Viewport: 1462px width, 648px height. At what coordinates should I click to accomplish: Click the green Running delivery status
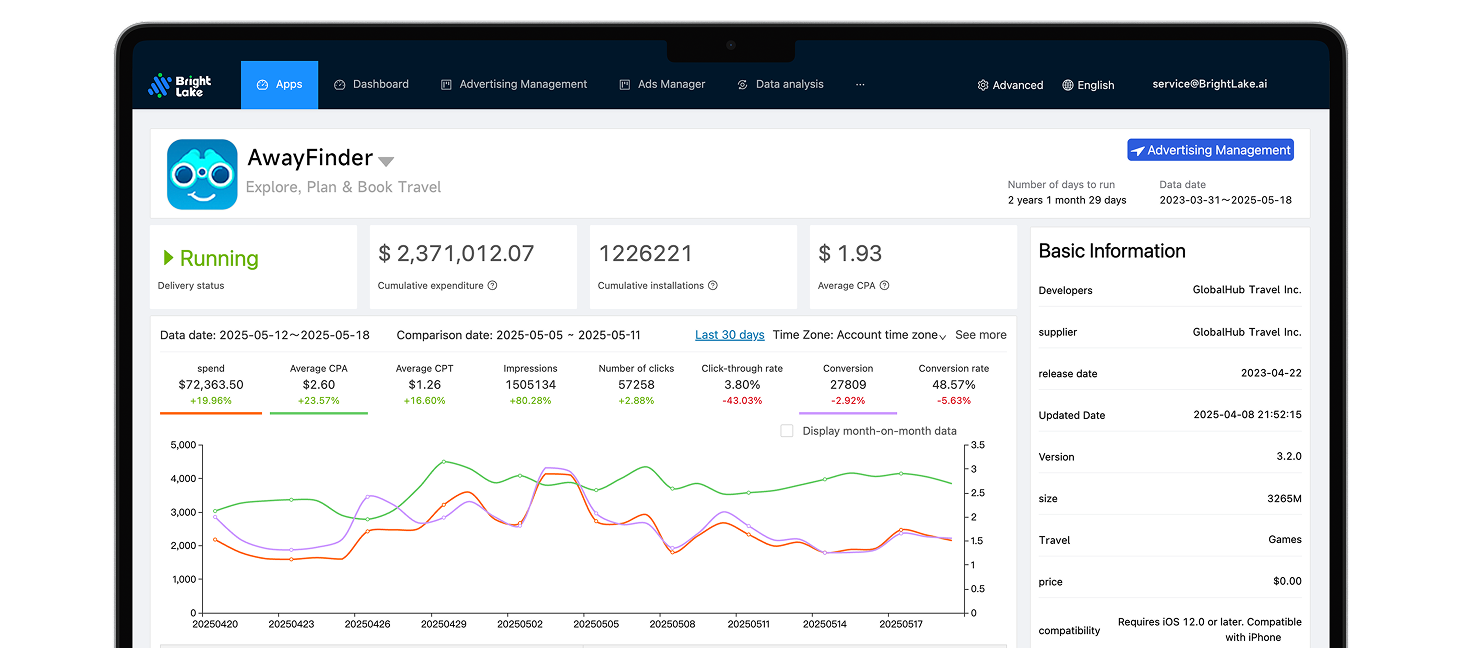(211, 258)
